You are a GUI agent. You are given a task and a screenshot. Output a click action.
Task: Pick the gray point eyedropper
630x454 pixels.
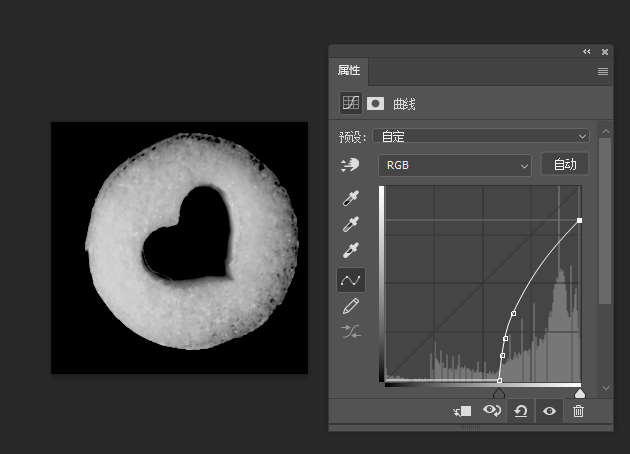tap(351, 224)
